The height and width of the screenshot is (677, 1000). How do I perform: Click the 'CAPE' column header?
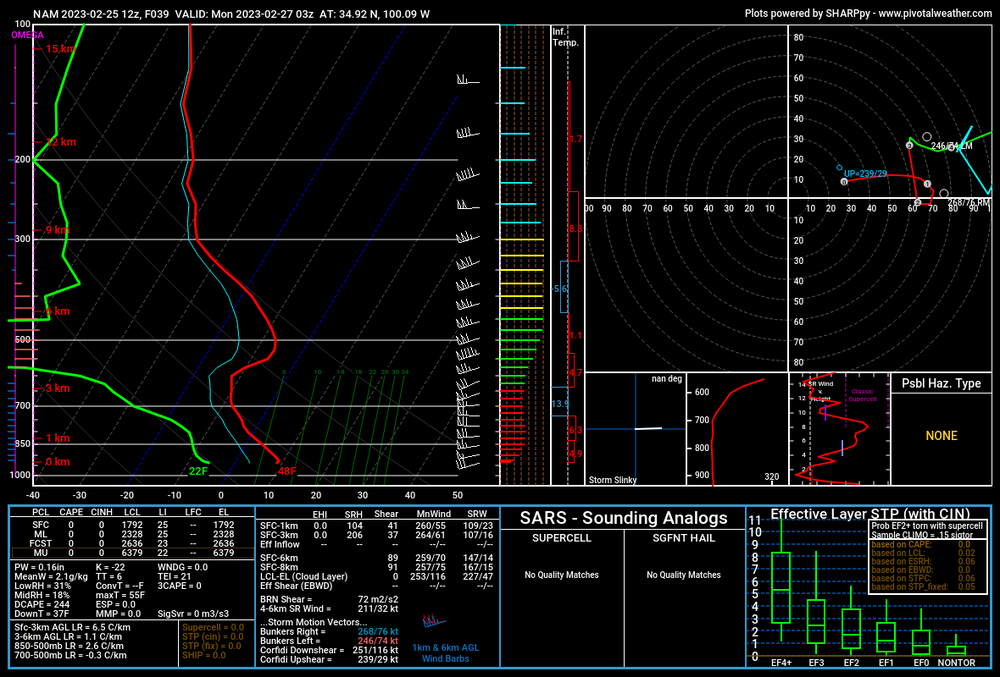pyautogui.click(x=71, y=512)
